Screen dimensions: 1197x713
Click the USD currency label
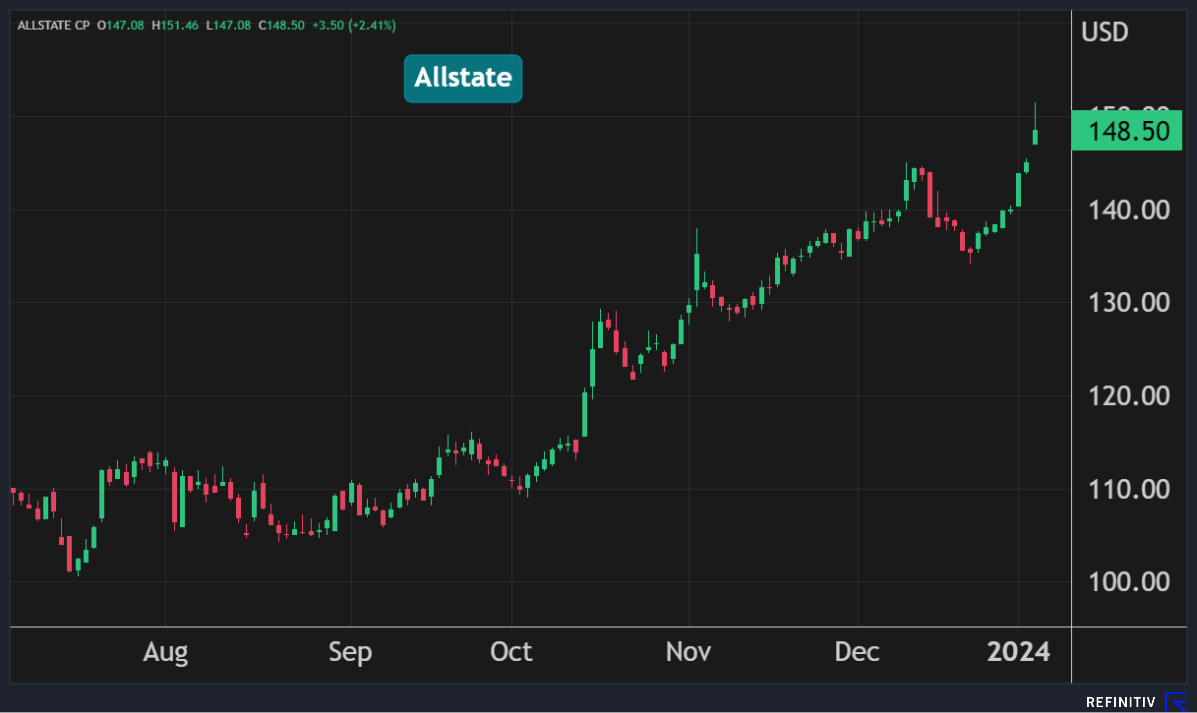(1105, 32)
